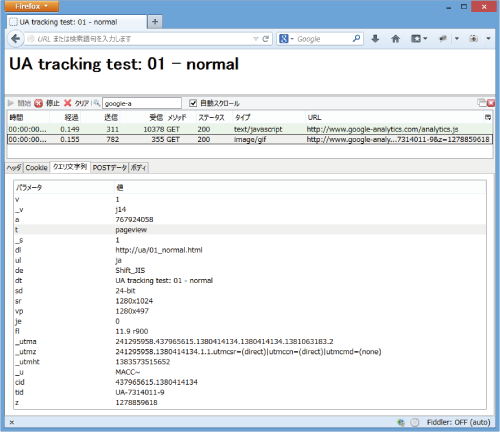This screenshot has height=432, width=500.
Task: Click the filter field containing 'google-a'
Action: (x=142, y=103)
